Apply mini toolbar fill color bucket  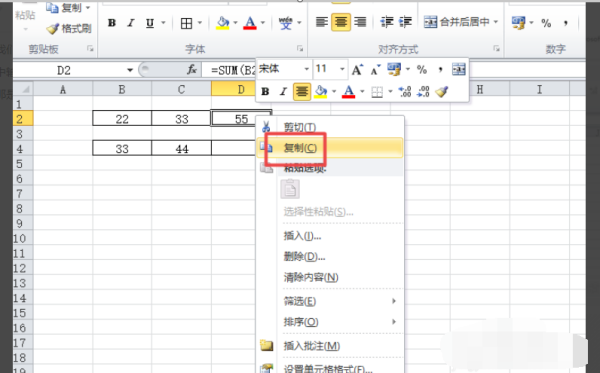coord(321,92)
